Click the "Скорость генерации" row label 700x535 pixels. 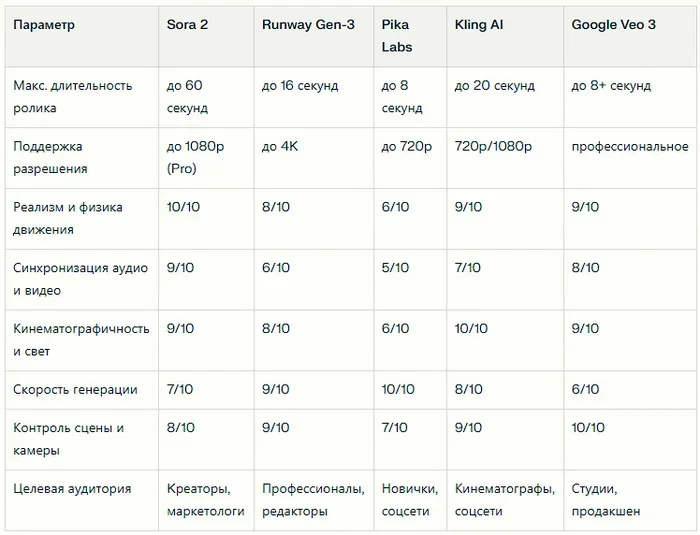click(75, 390)
